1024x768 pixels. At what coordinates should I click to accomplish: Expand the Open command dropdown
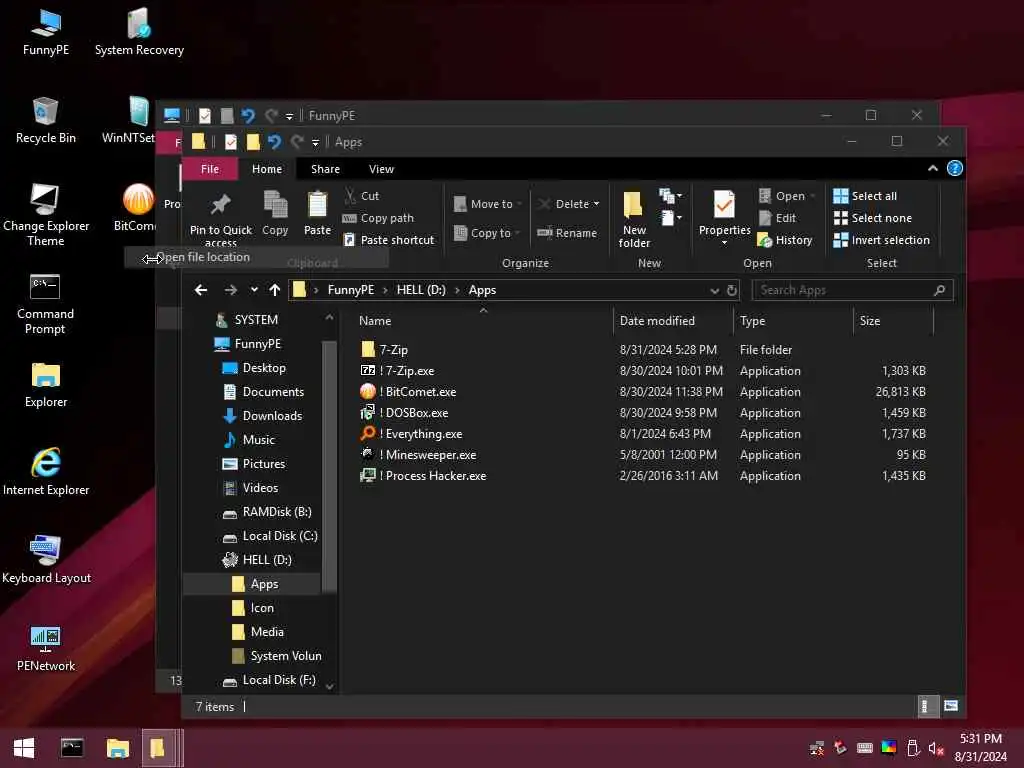tap(812, 196)
